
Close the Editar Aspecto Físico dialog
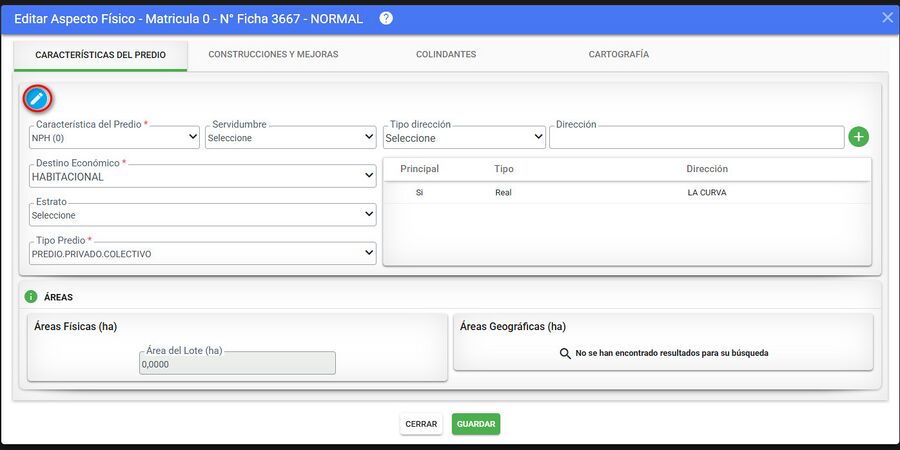pos(887,18)
